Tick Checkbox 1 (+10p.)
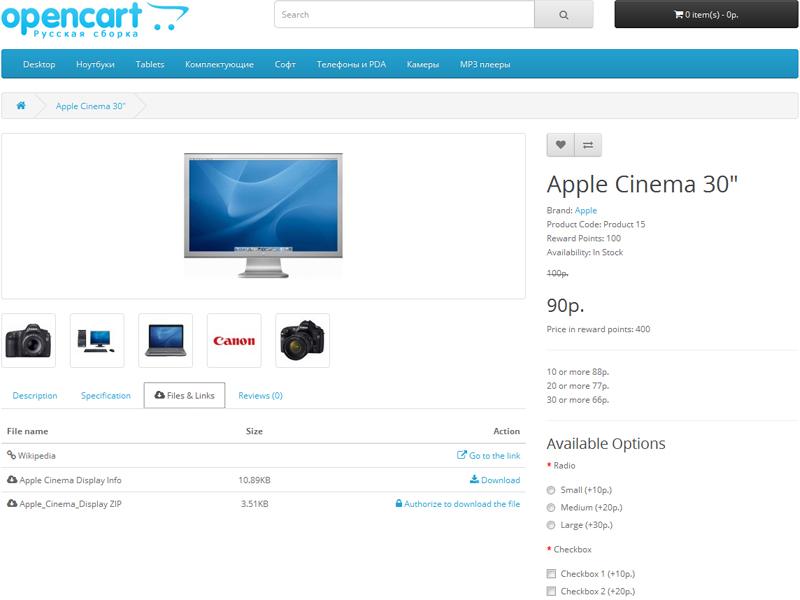 [551, 574]
